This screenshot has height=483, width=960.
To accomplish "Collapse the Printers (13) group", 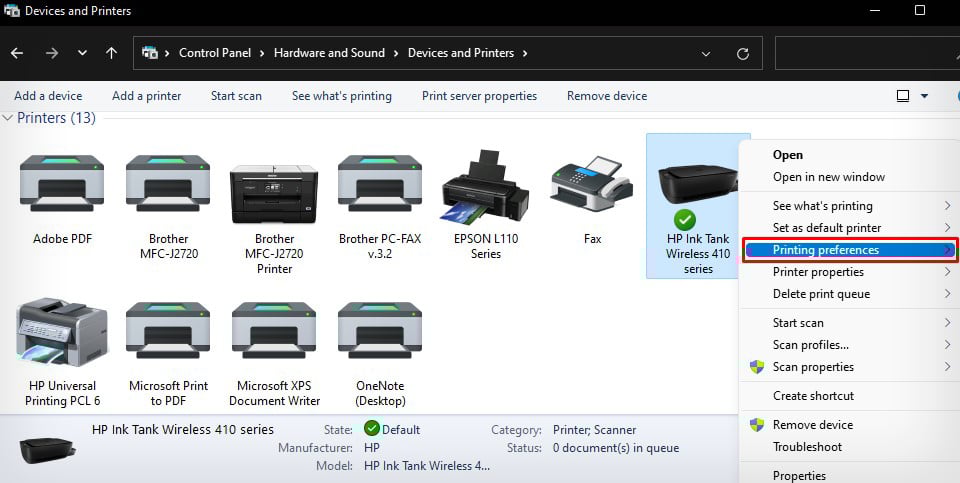I will (8, 118).
